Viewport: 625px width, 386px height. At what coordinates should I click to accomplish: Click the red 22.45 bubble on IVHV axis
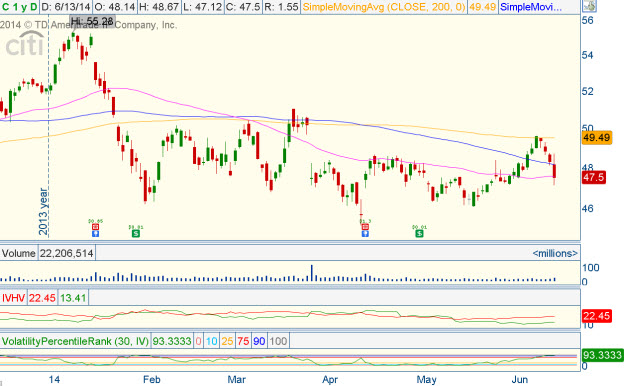596,316
